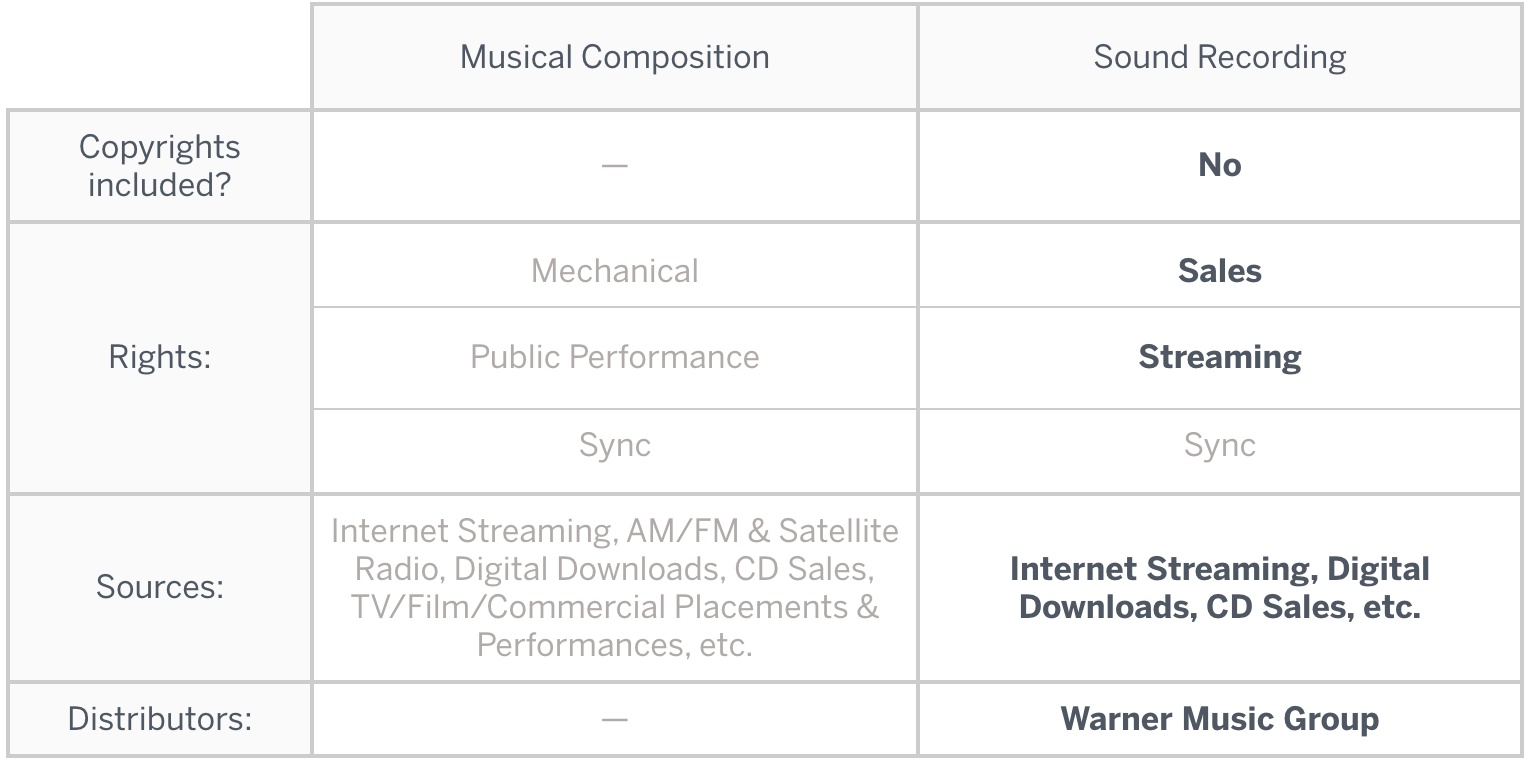This screenshot has height=762, width=1528.
Task: Click the dash in Musical Composition copyrights row
Action: (614, 166)
